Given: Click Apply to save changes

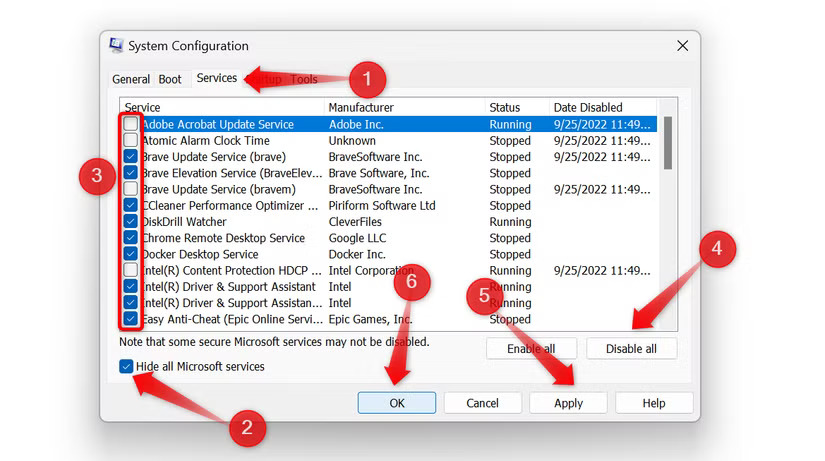Looking at the screenshot, I should coord(568,403).
